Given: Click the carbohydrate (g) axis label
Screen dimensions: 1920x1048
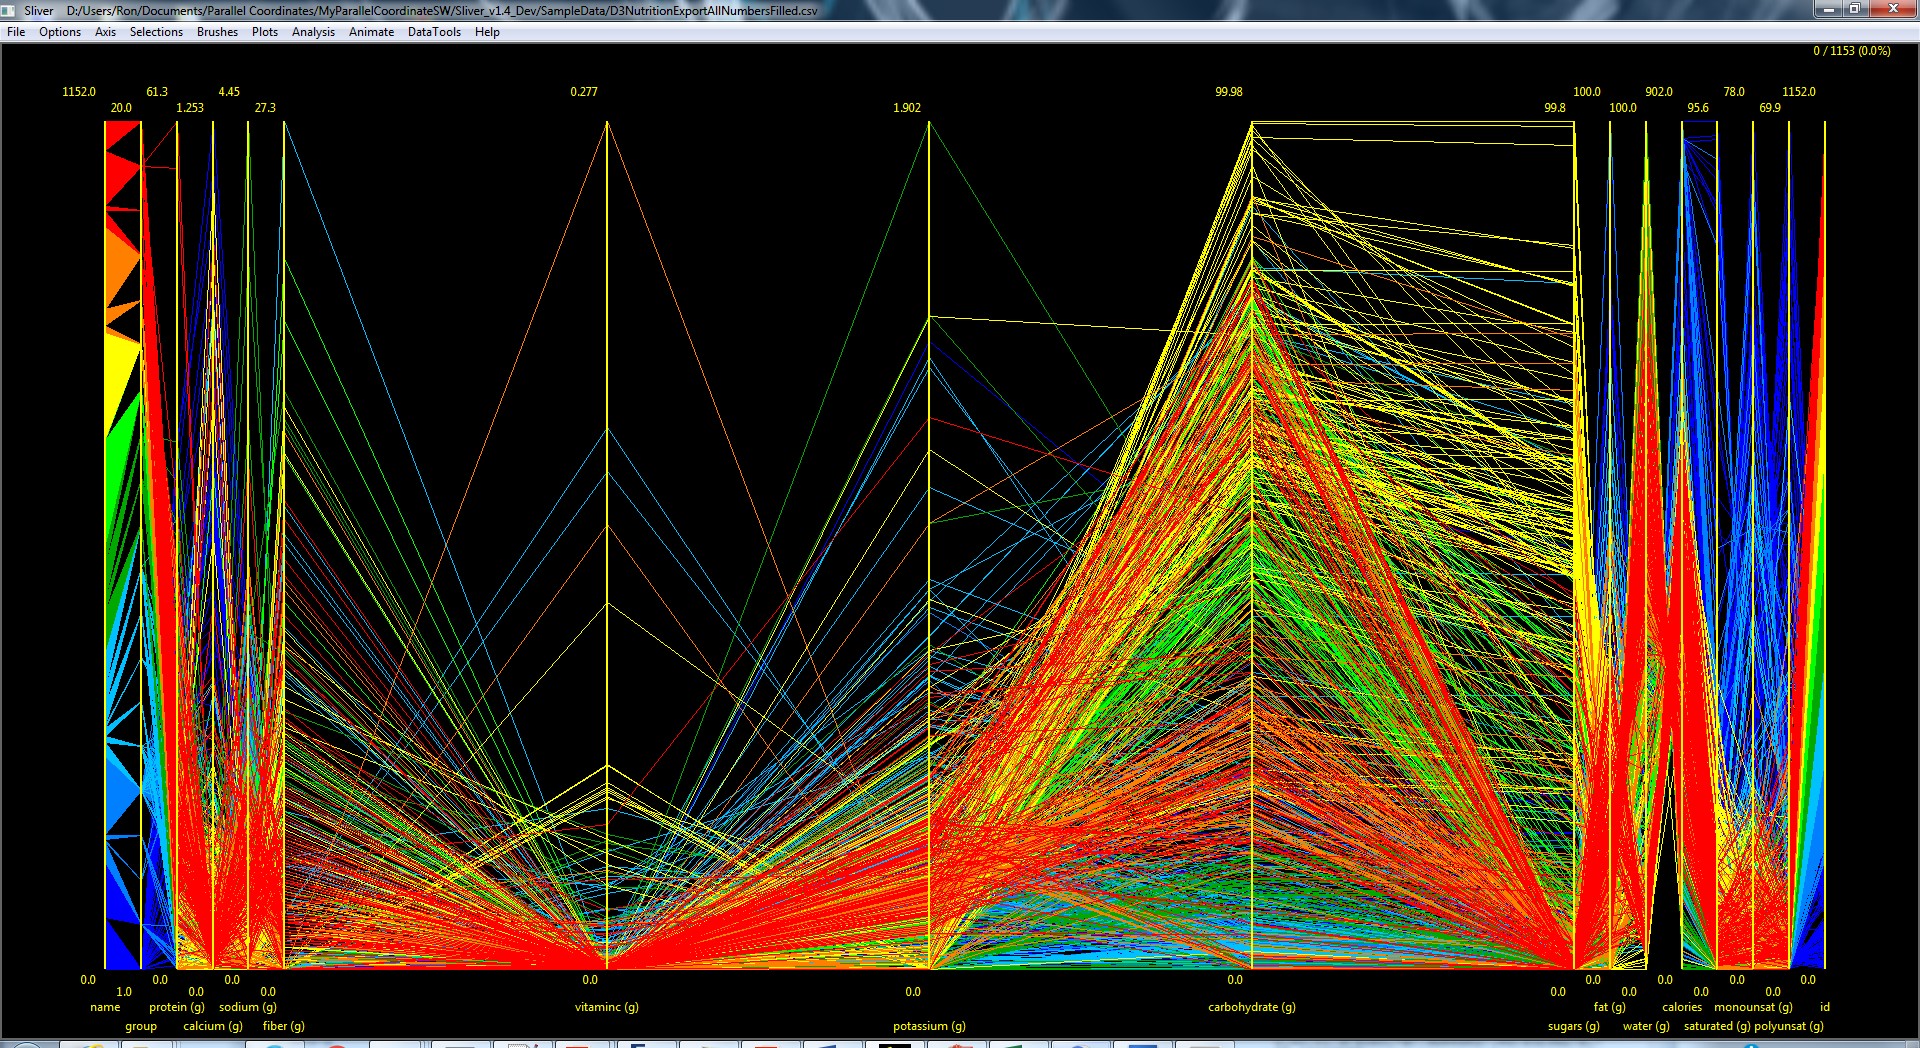Looking at the screenshot, I should [x=1251, y=1007].
